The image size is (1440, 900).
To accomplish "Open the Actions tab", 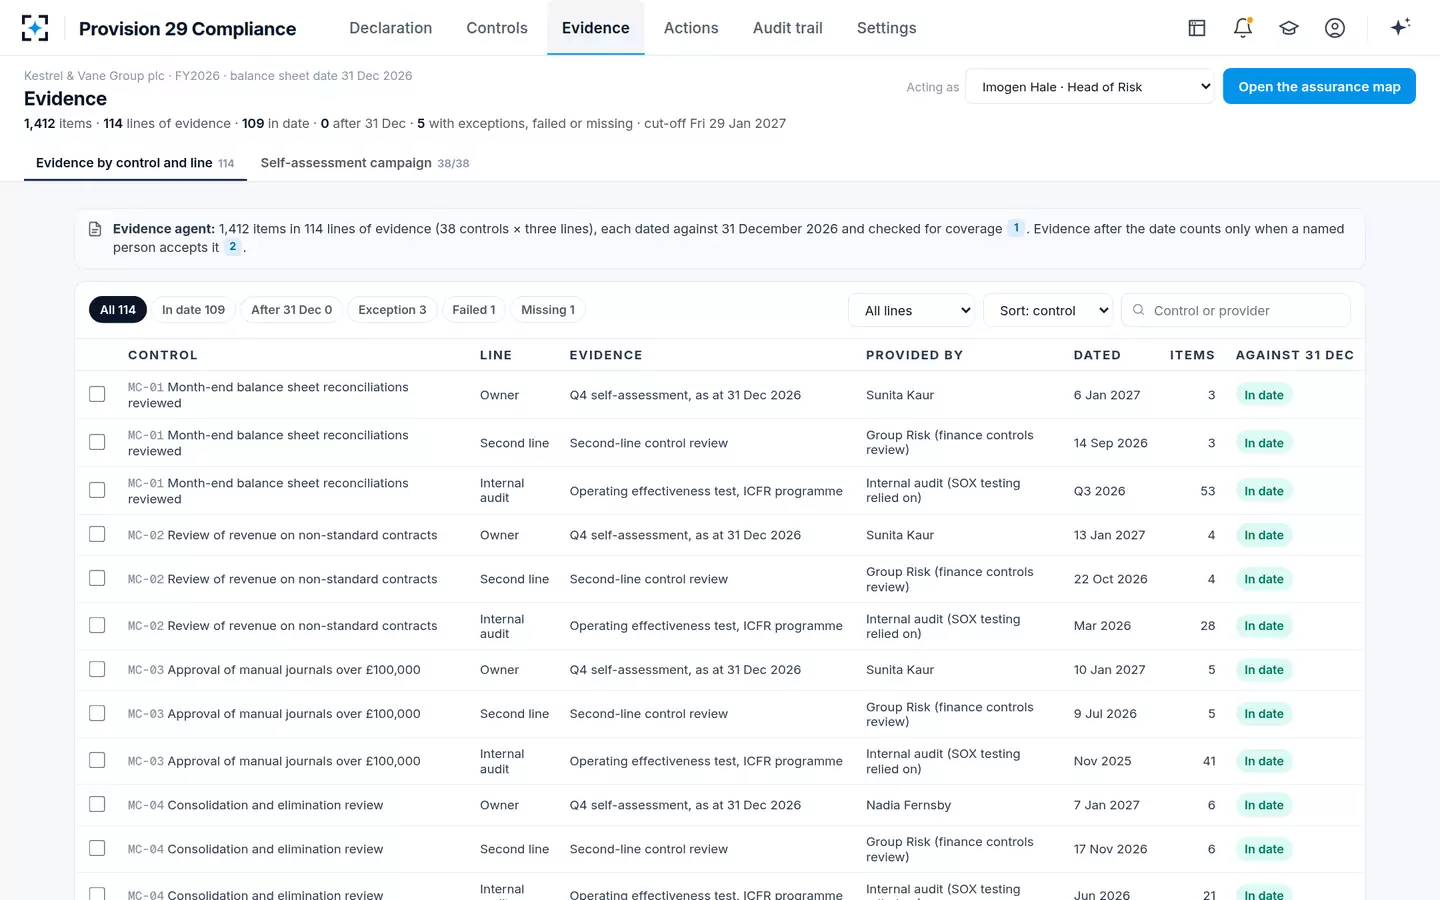I will coord(691,28).
